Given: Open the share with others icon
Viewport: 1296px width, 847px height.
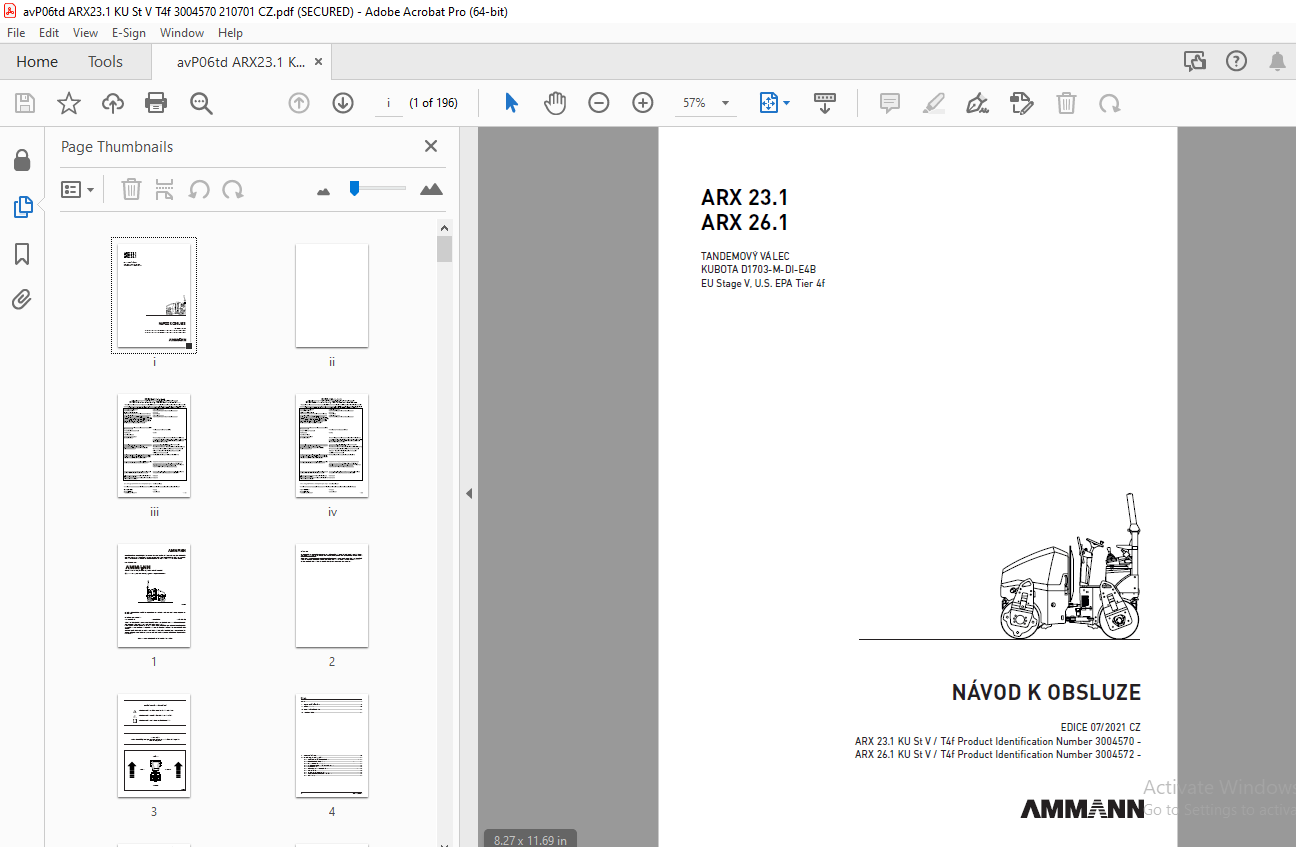Looking at the screenshot, I should pyautogui.click(x=1195, y=62).
